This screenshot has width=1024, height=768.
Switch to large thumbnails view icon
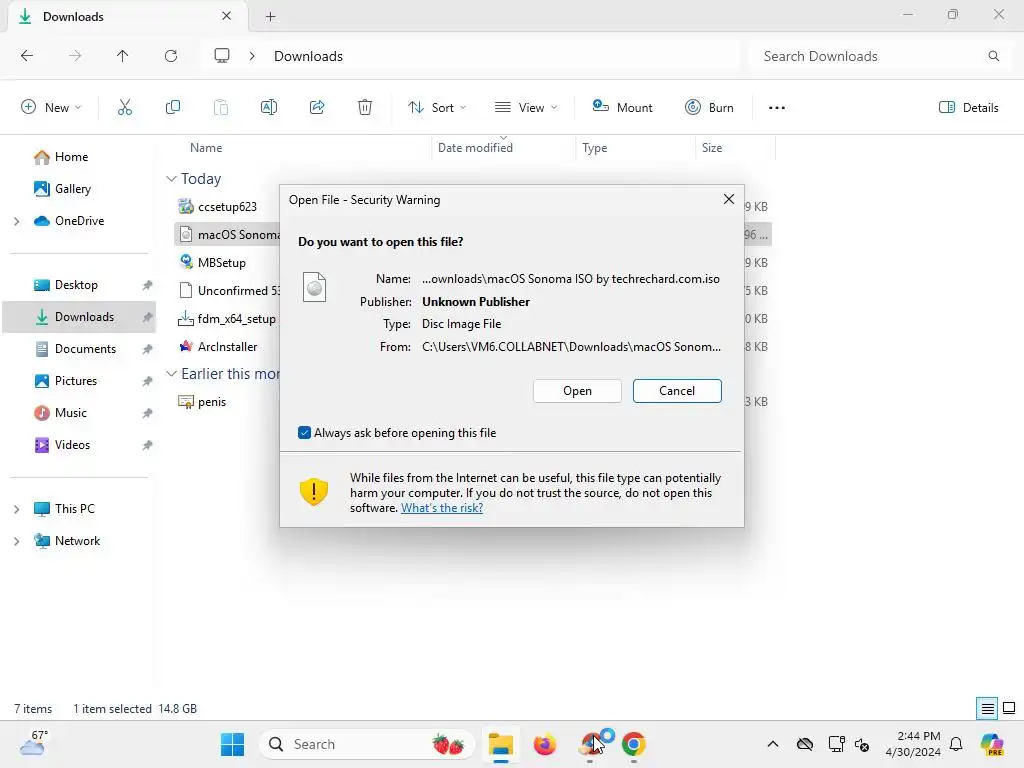pos(1008,708)
